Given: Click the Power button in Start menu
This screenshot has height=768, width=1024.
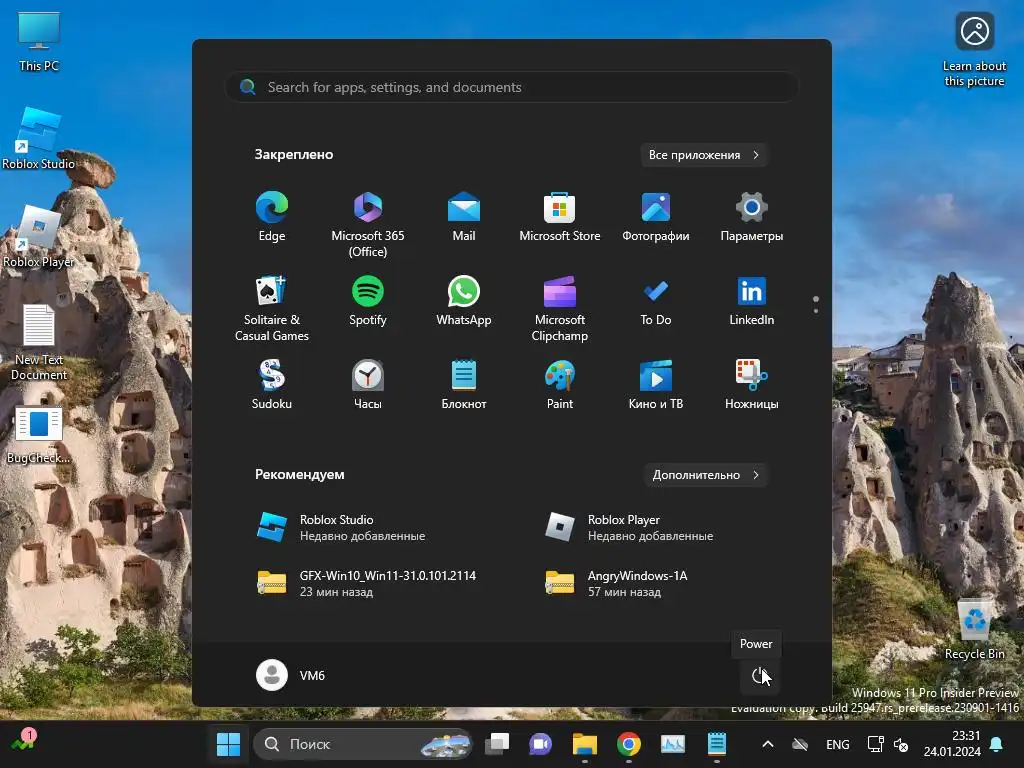Looking at the screenshot, I should pyautogui.click(x=759, y=675).
